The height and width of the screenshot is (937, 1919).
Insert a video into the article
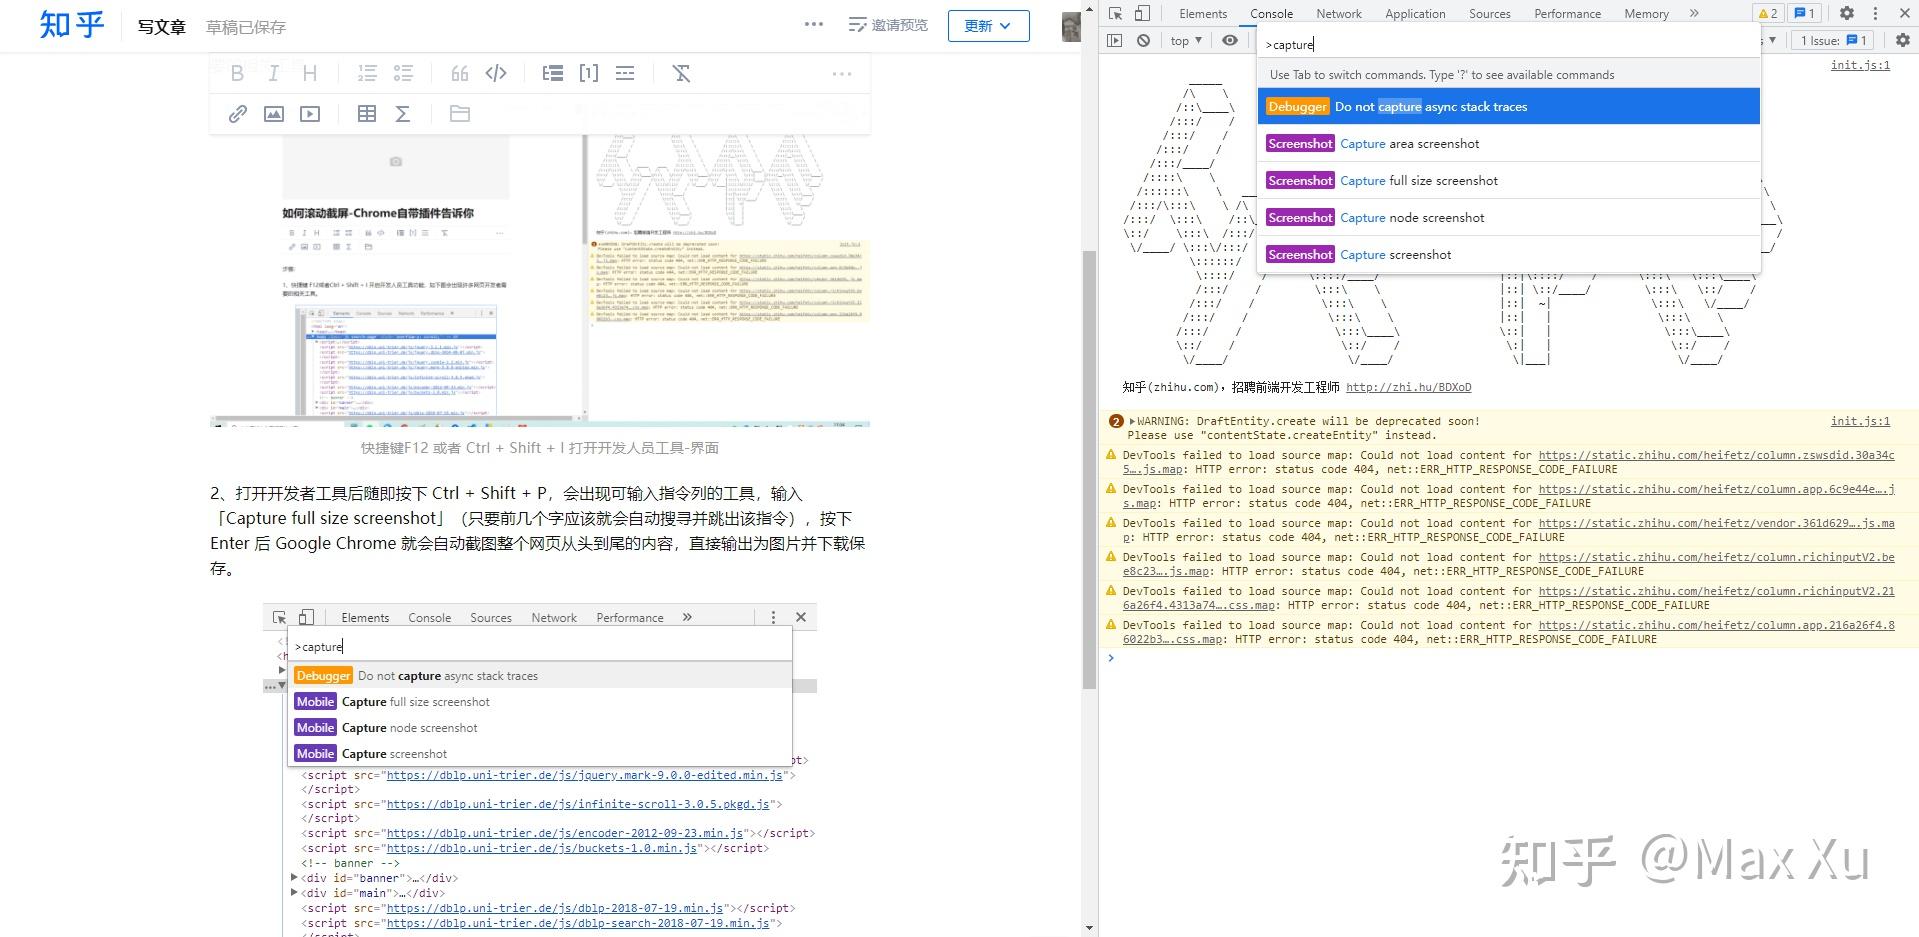(310, 114)
